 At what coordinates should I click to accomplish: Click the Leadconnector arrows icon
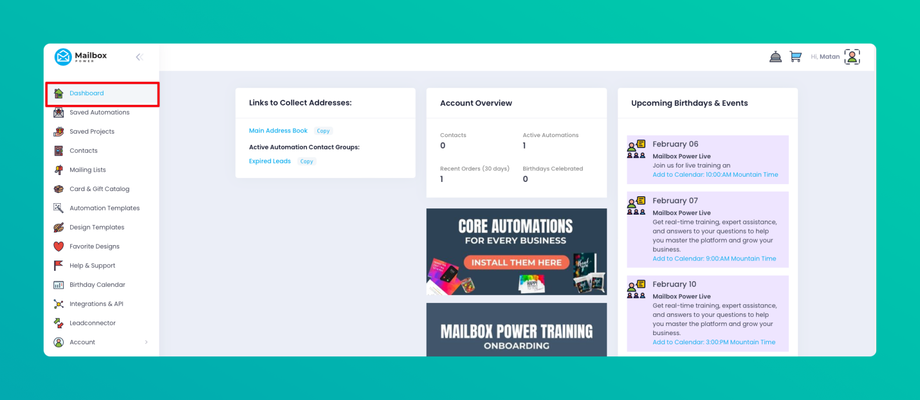[x=58, y=323]
